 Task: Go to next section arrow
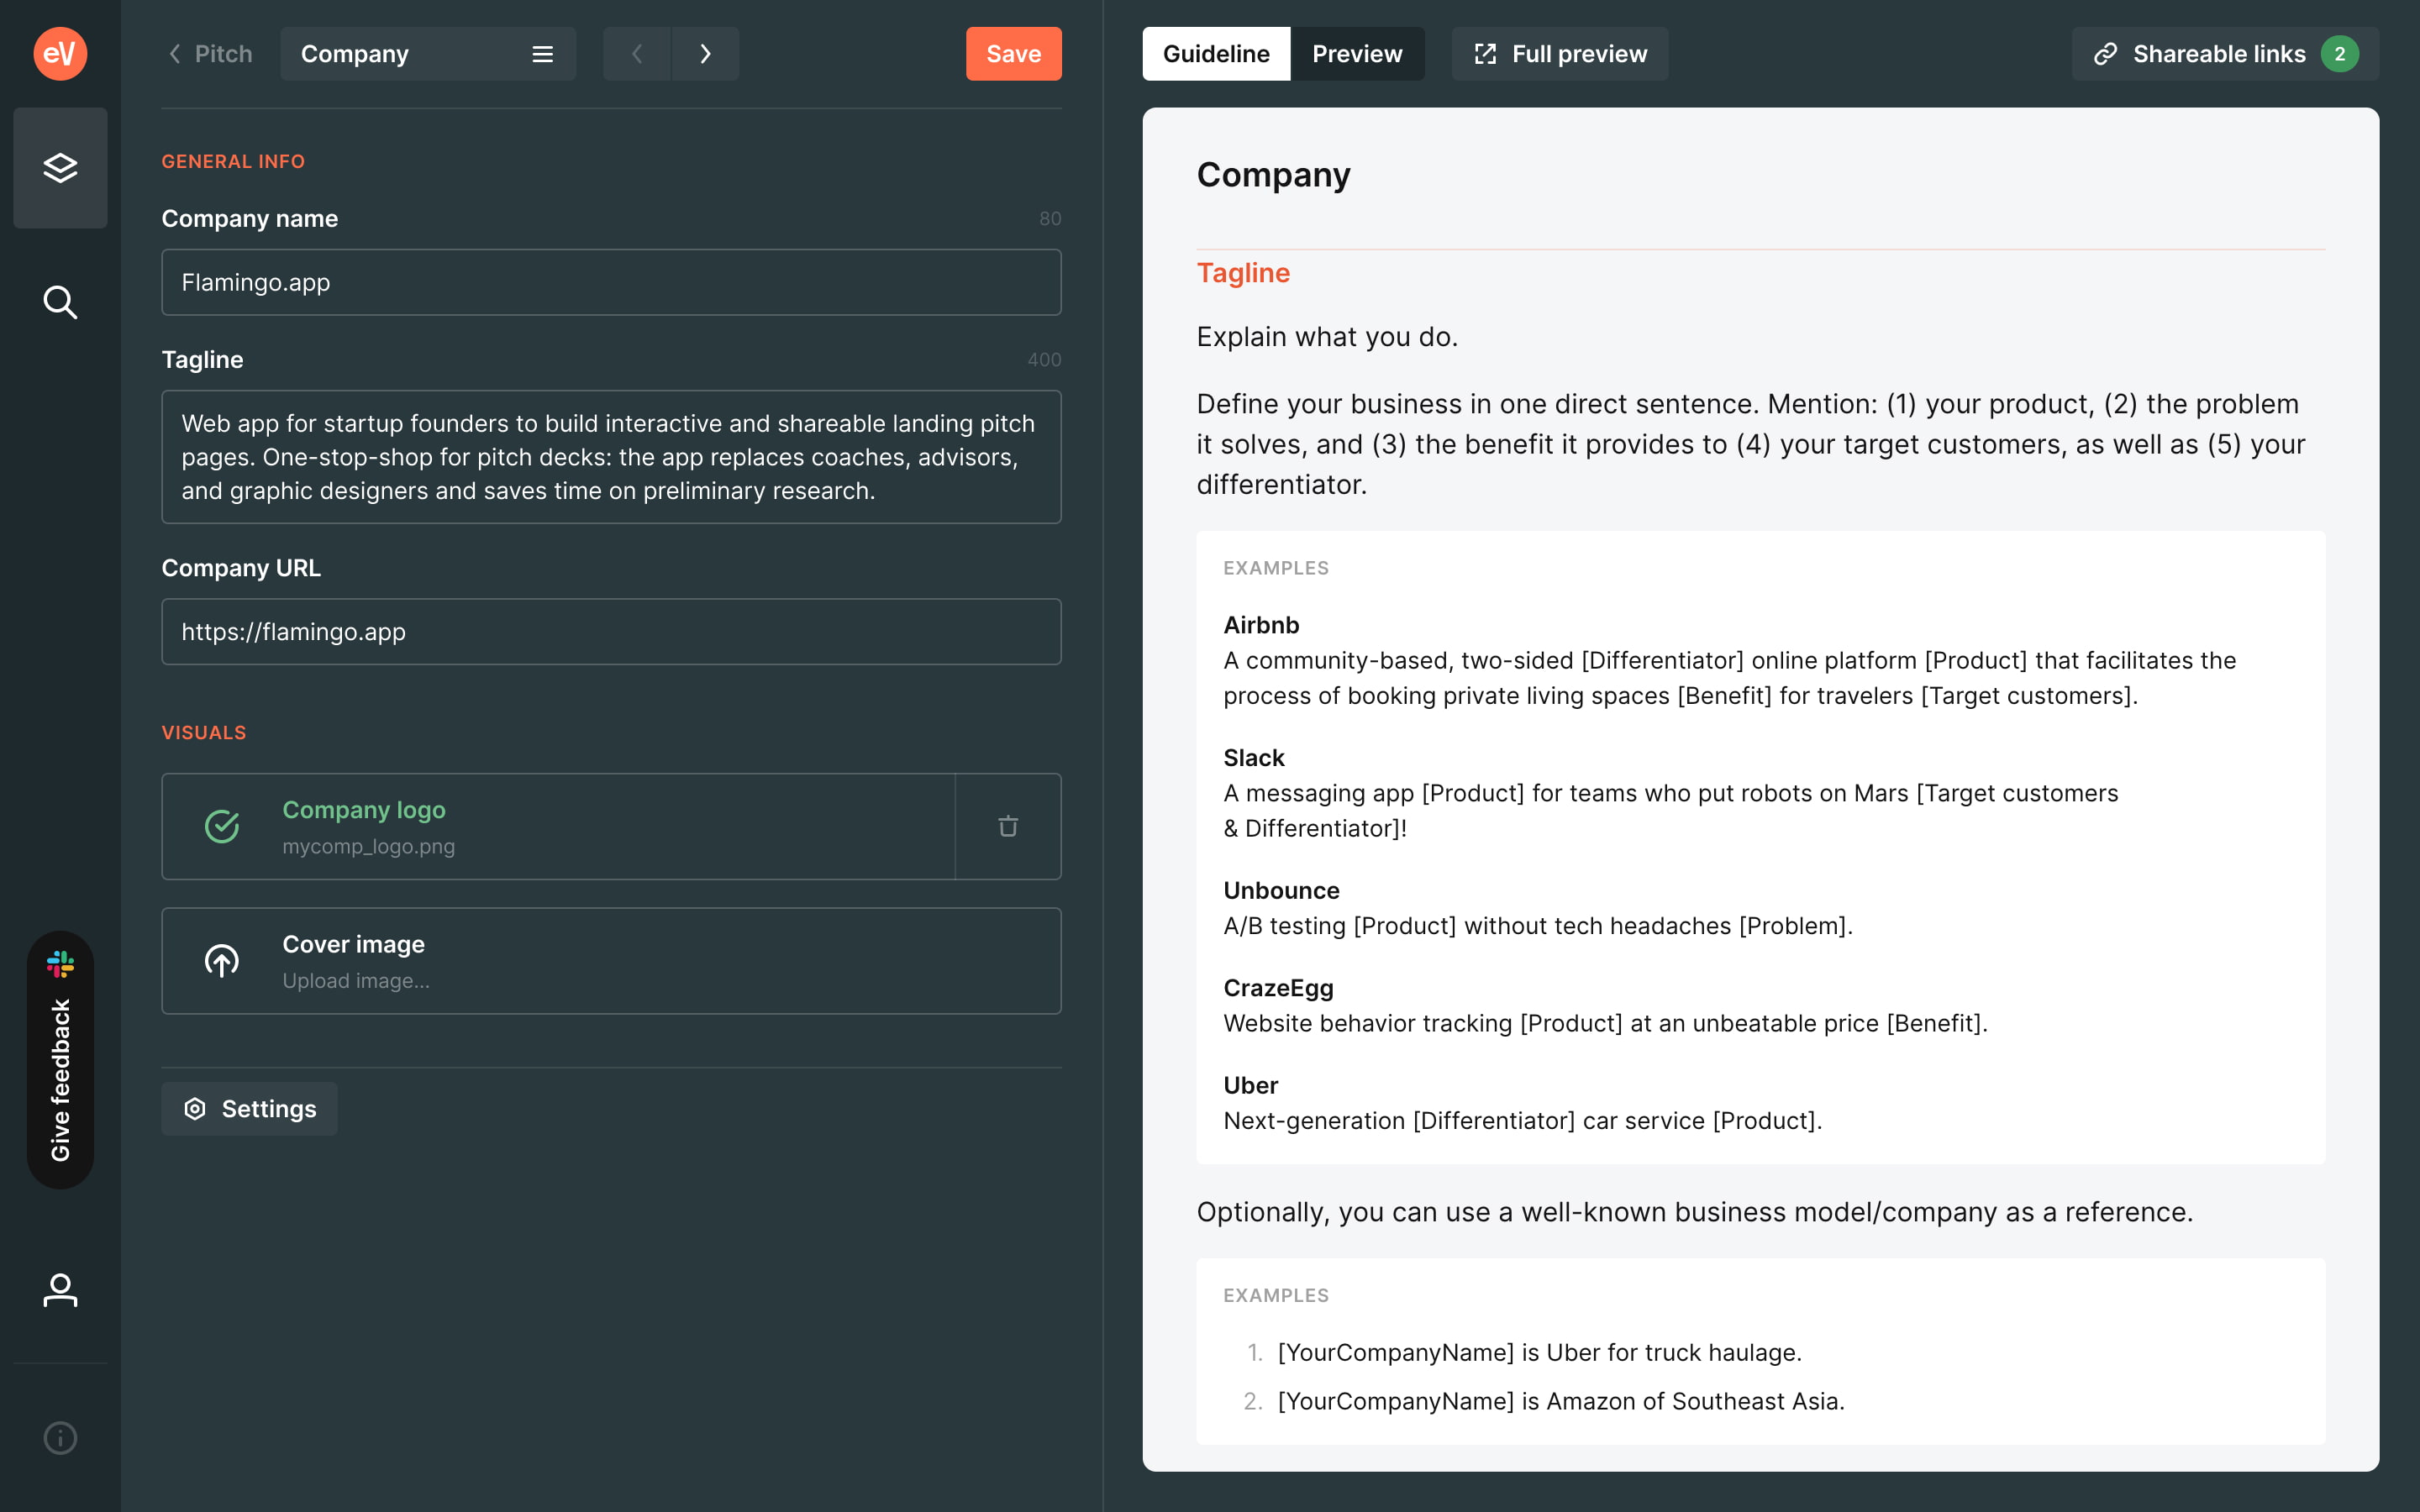705,54
